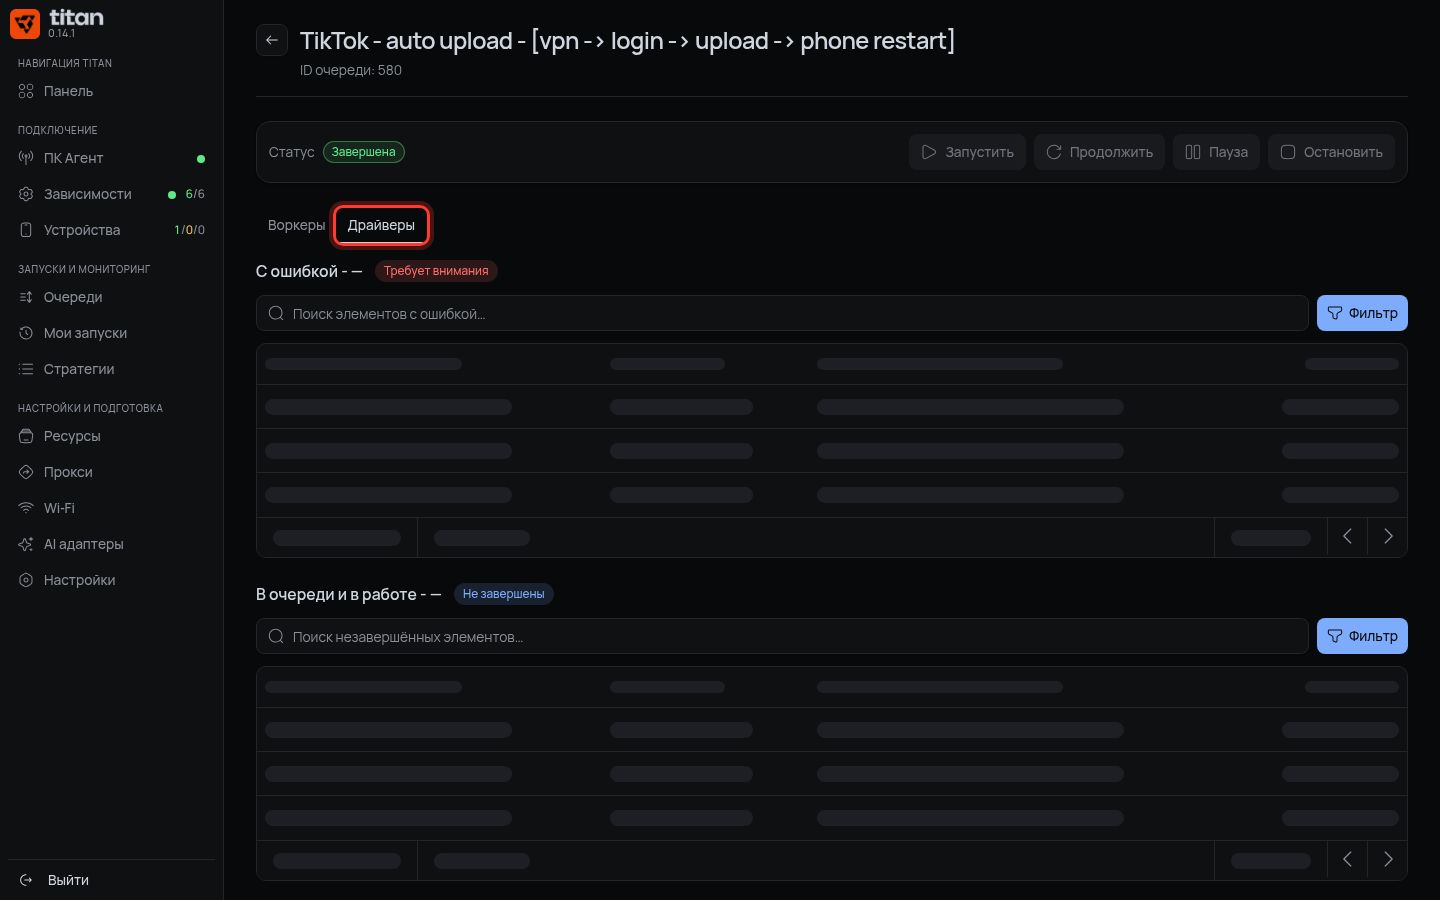Open the AI адаптеры section

pos(111,544)
